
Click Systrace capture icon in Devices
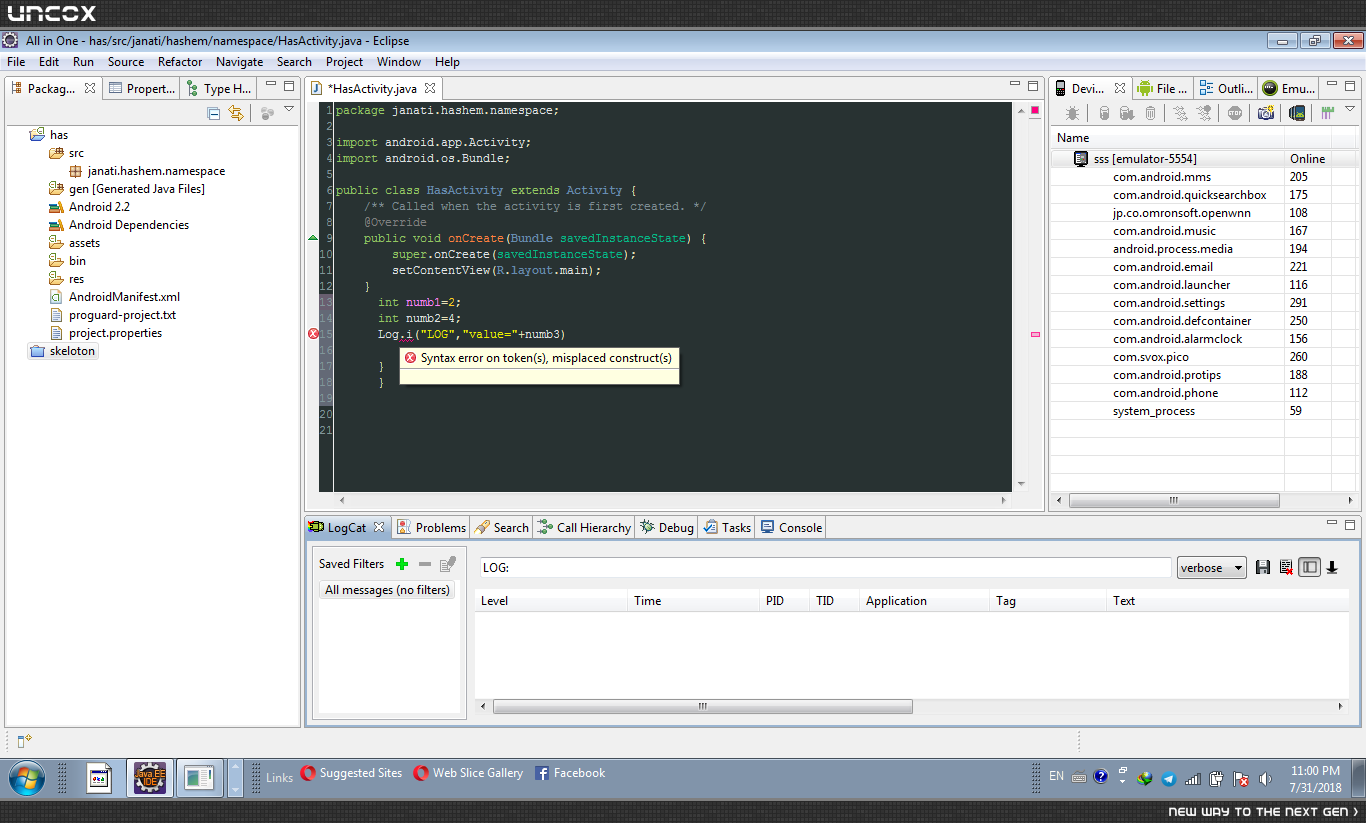click(x=1328, y=113)
